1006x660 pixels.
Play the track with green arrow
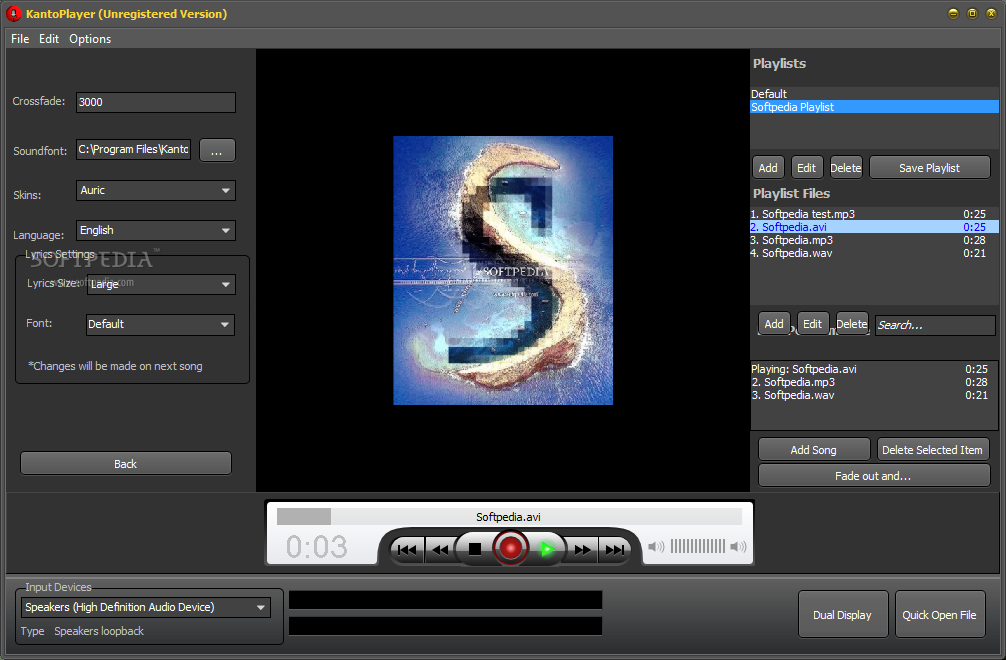click(x=547, y=549)
